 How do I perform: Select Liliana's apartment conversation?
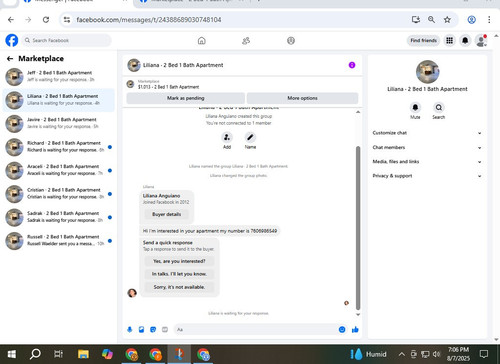[x=58, y=100]
